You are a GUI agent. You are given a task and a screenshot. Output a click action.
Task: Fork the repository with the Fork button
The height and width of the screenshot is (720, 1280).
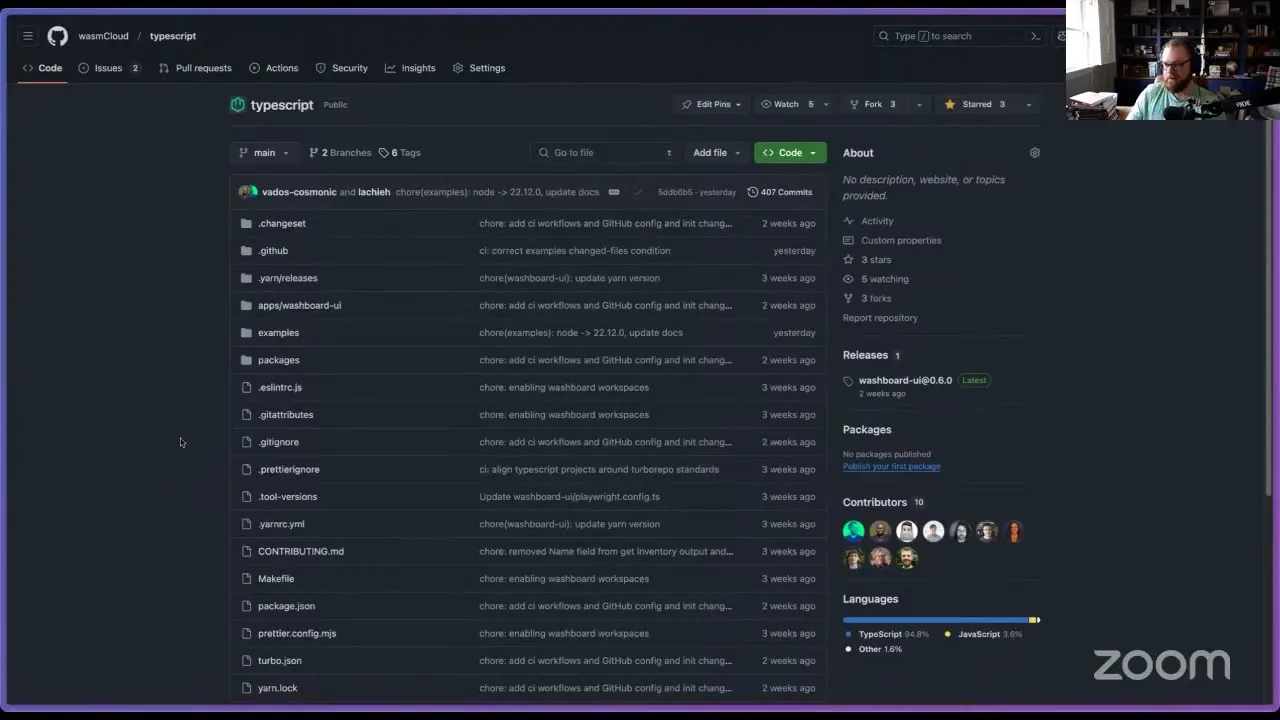[x=873, y=104]
